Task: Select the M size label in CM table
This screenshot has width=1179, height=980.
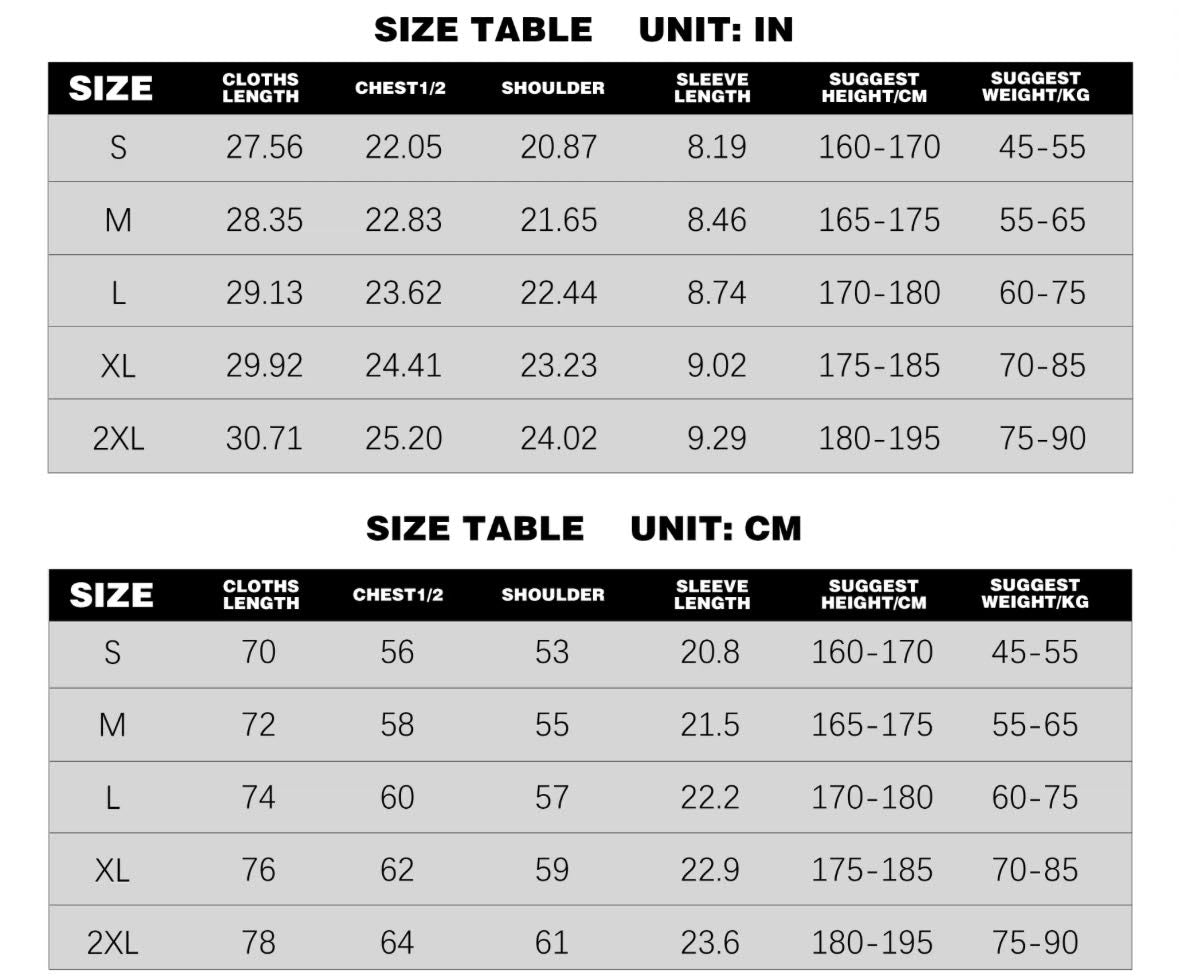Action: (x=112, y=725)
